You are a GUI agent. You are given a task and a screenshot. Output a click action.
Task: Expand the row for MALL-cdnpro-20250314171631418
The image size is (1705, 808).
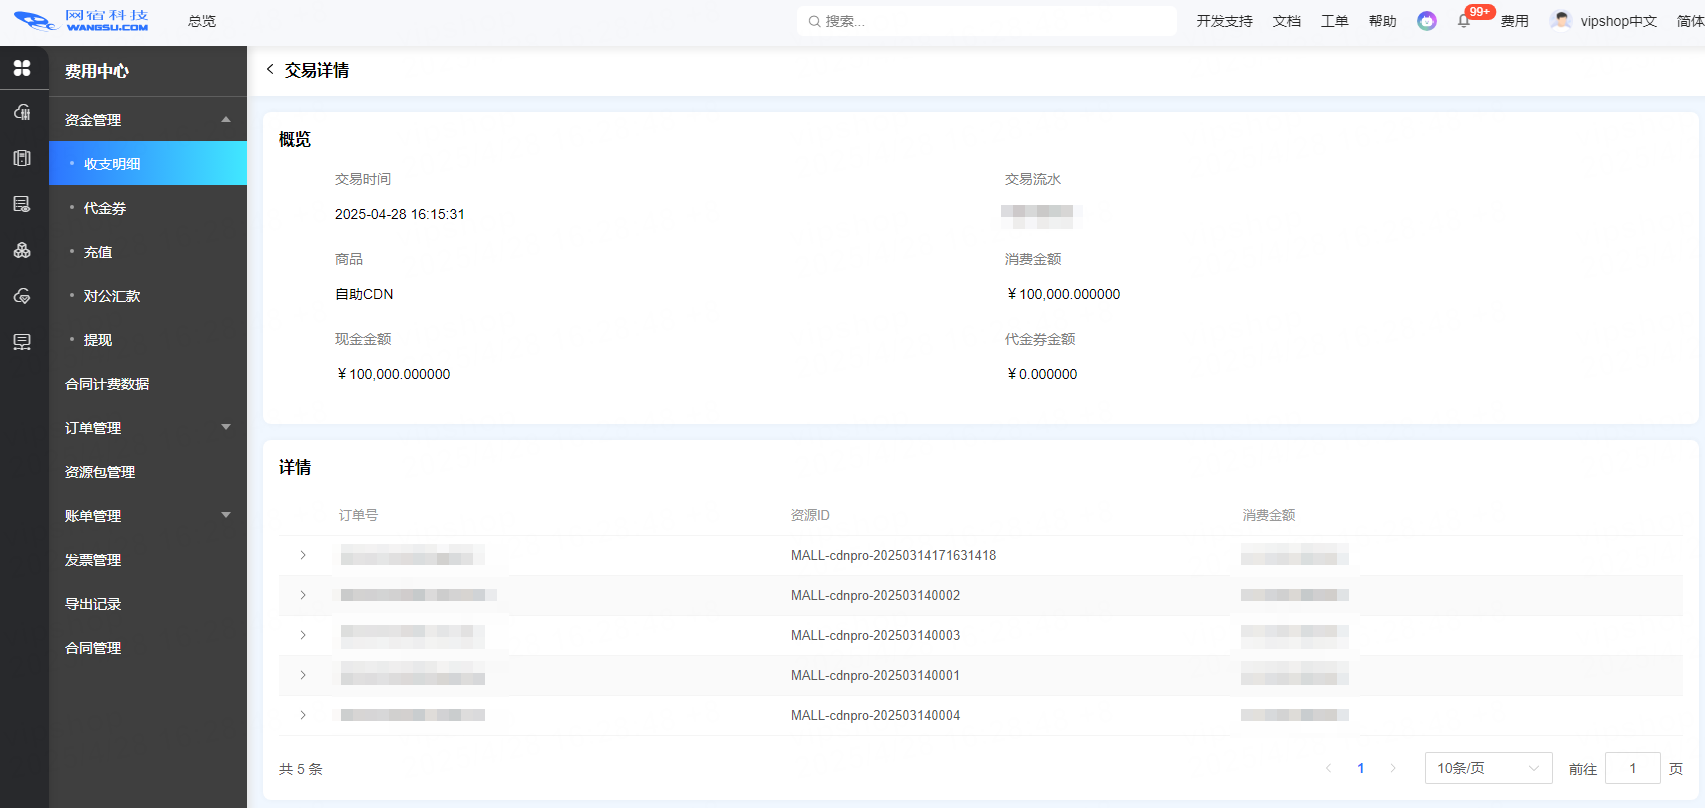tap(303, 555)
